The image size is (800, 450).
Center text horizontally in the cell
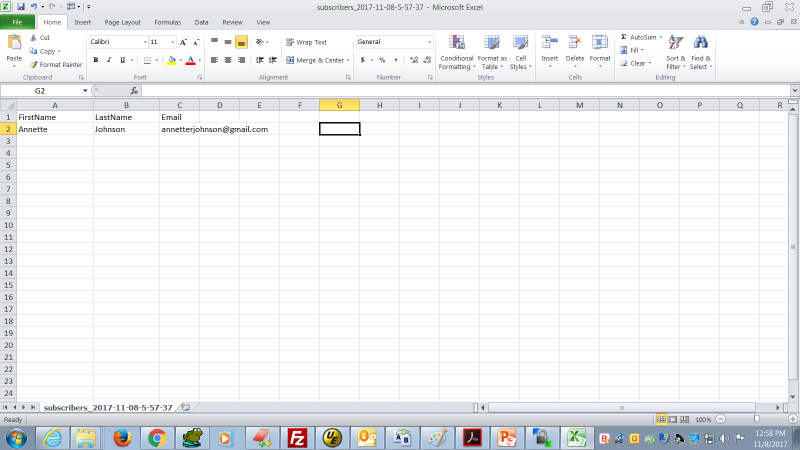[x=228, y=60]
